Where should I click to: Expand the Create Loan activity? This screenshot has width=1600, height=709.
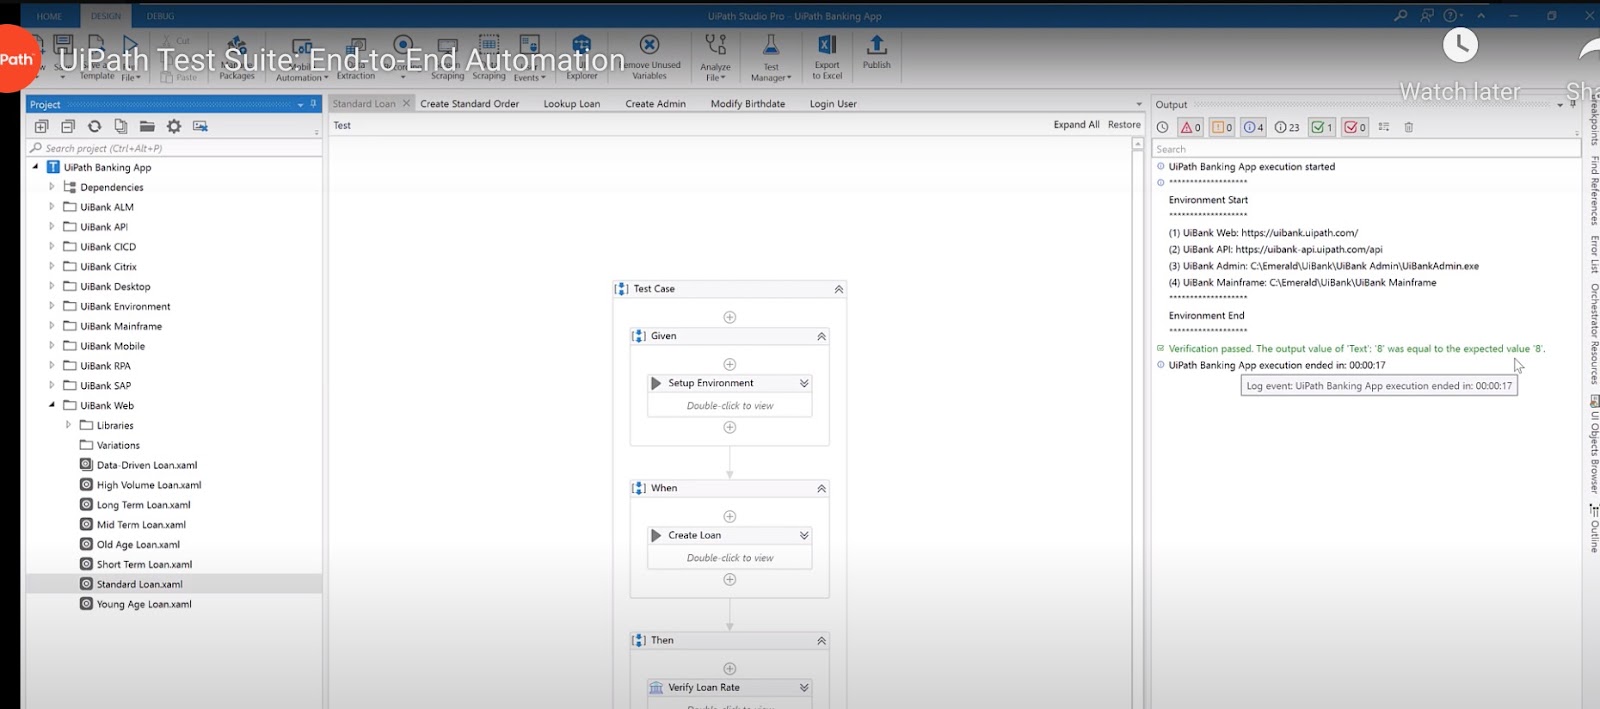(x=804, y=535)
